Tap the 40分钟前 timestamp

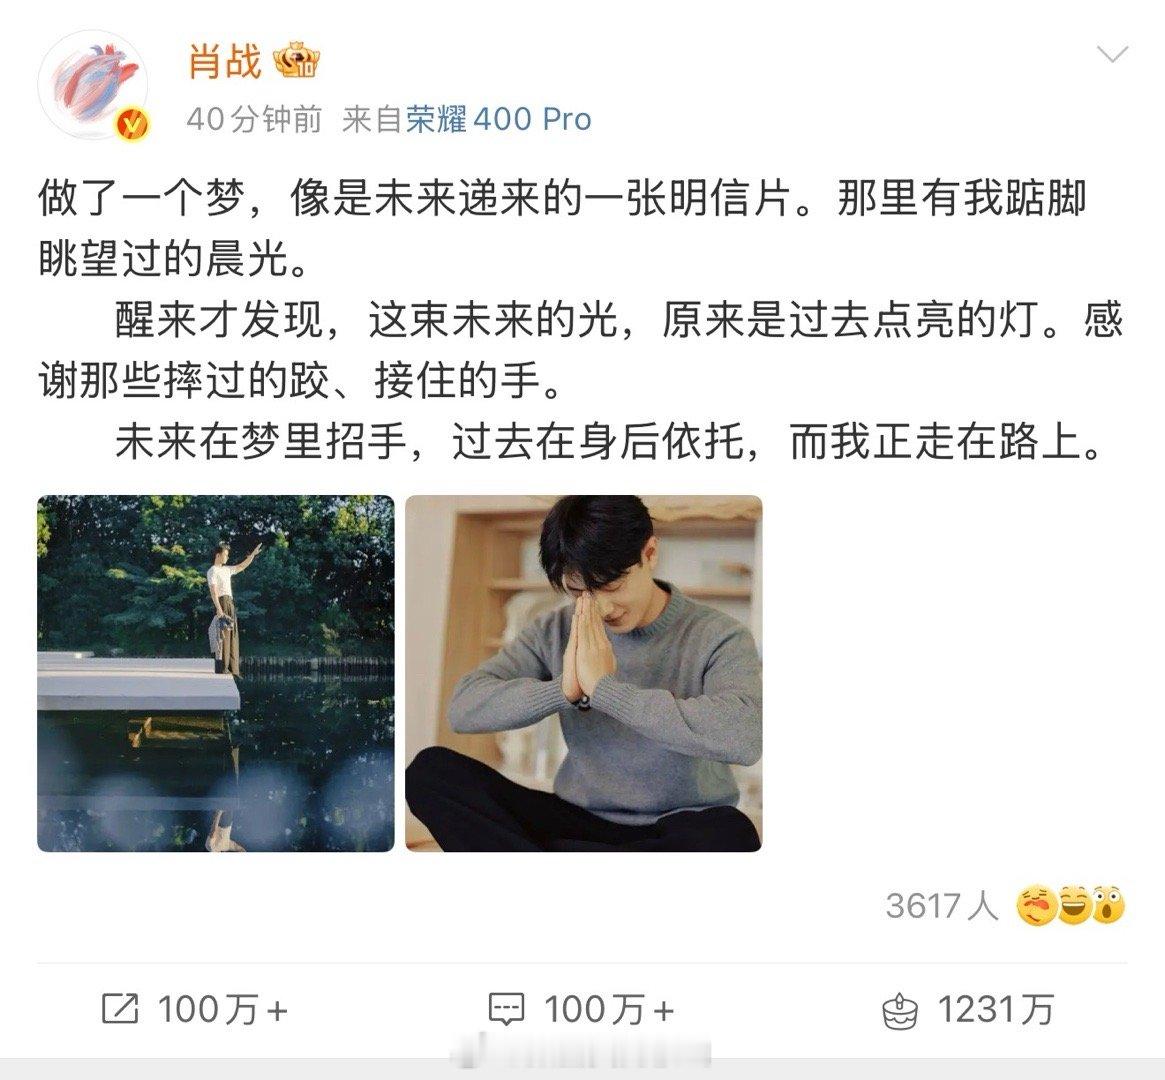point(254,120)
